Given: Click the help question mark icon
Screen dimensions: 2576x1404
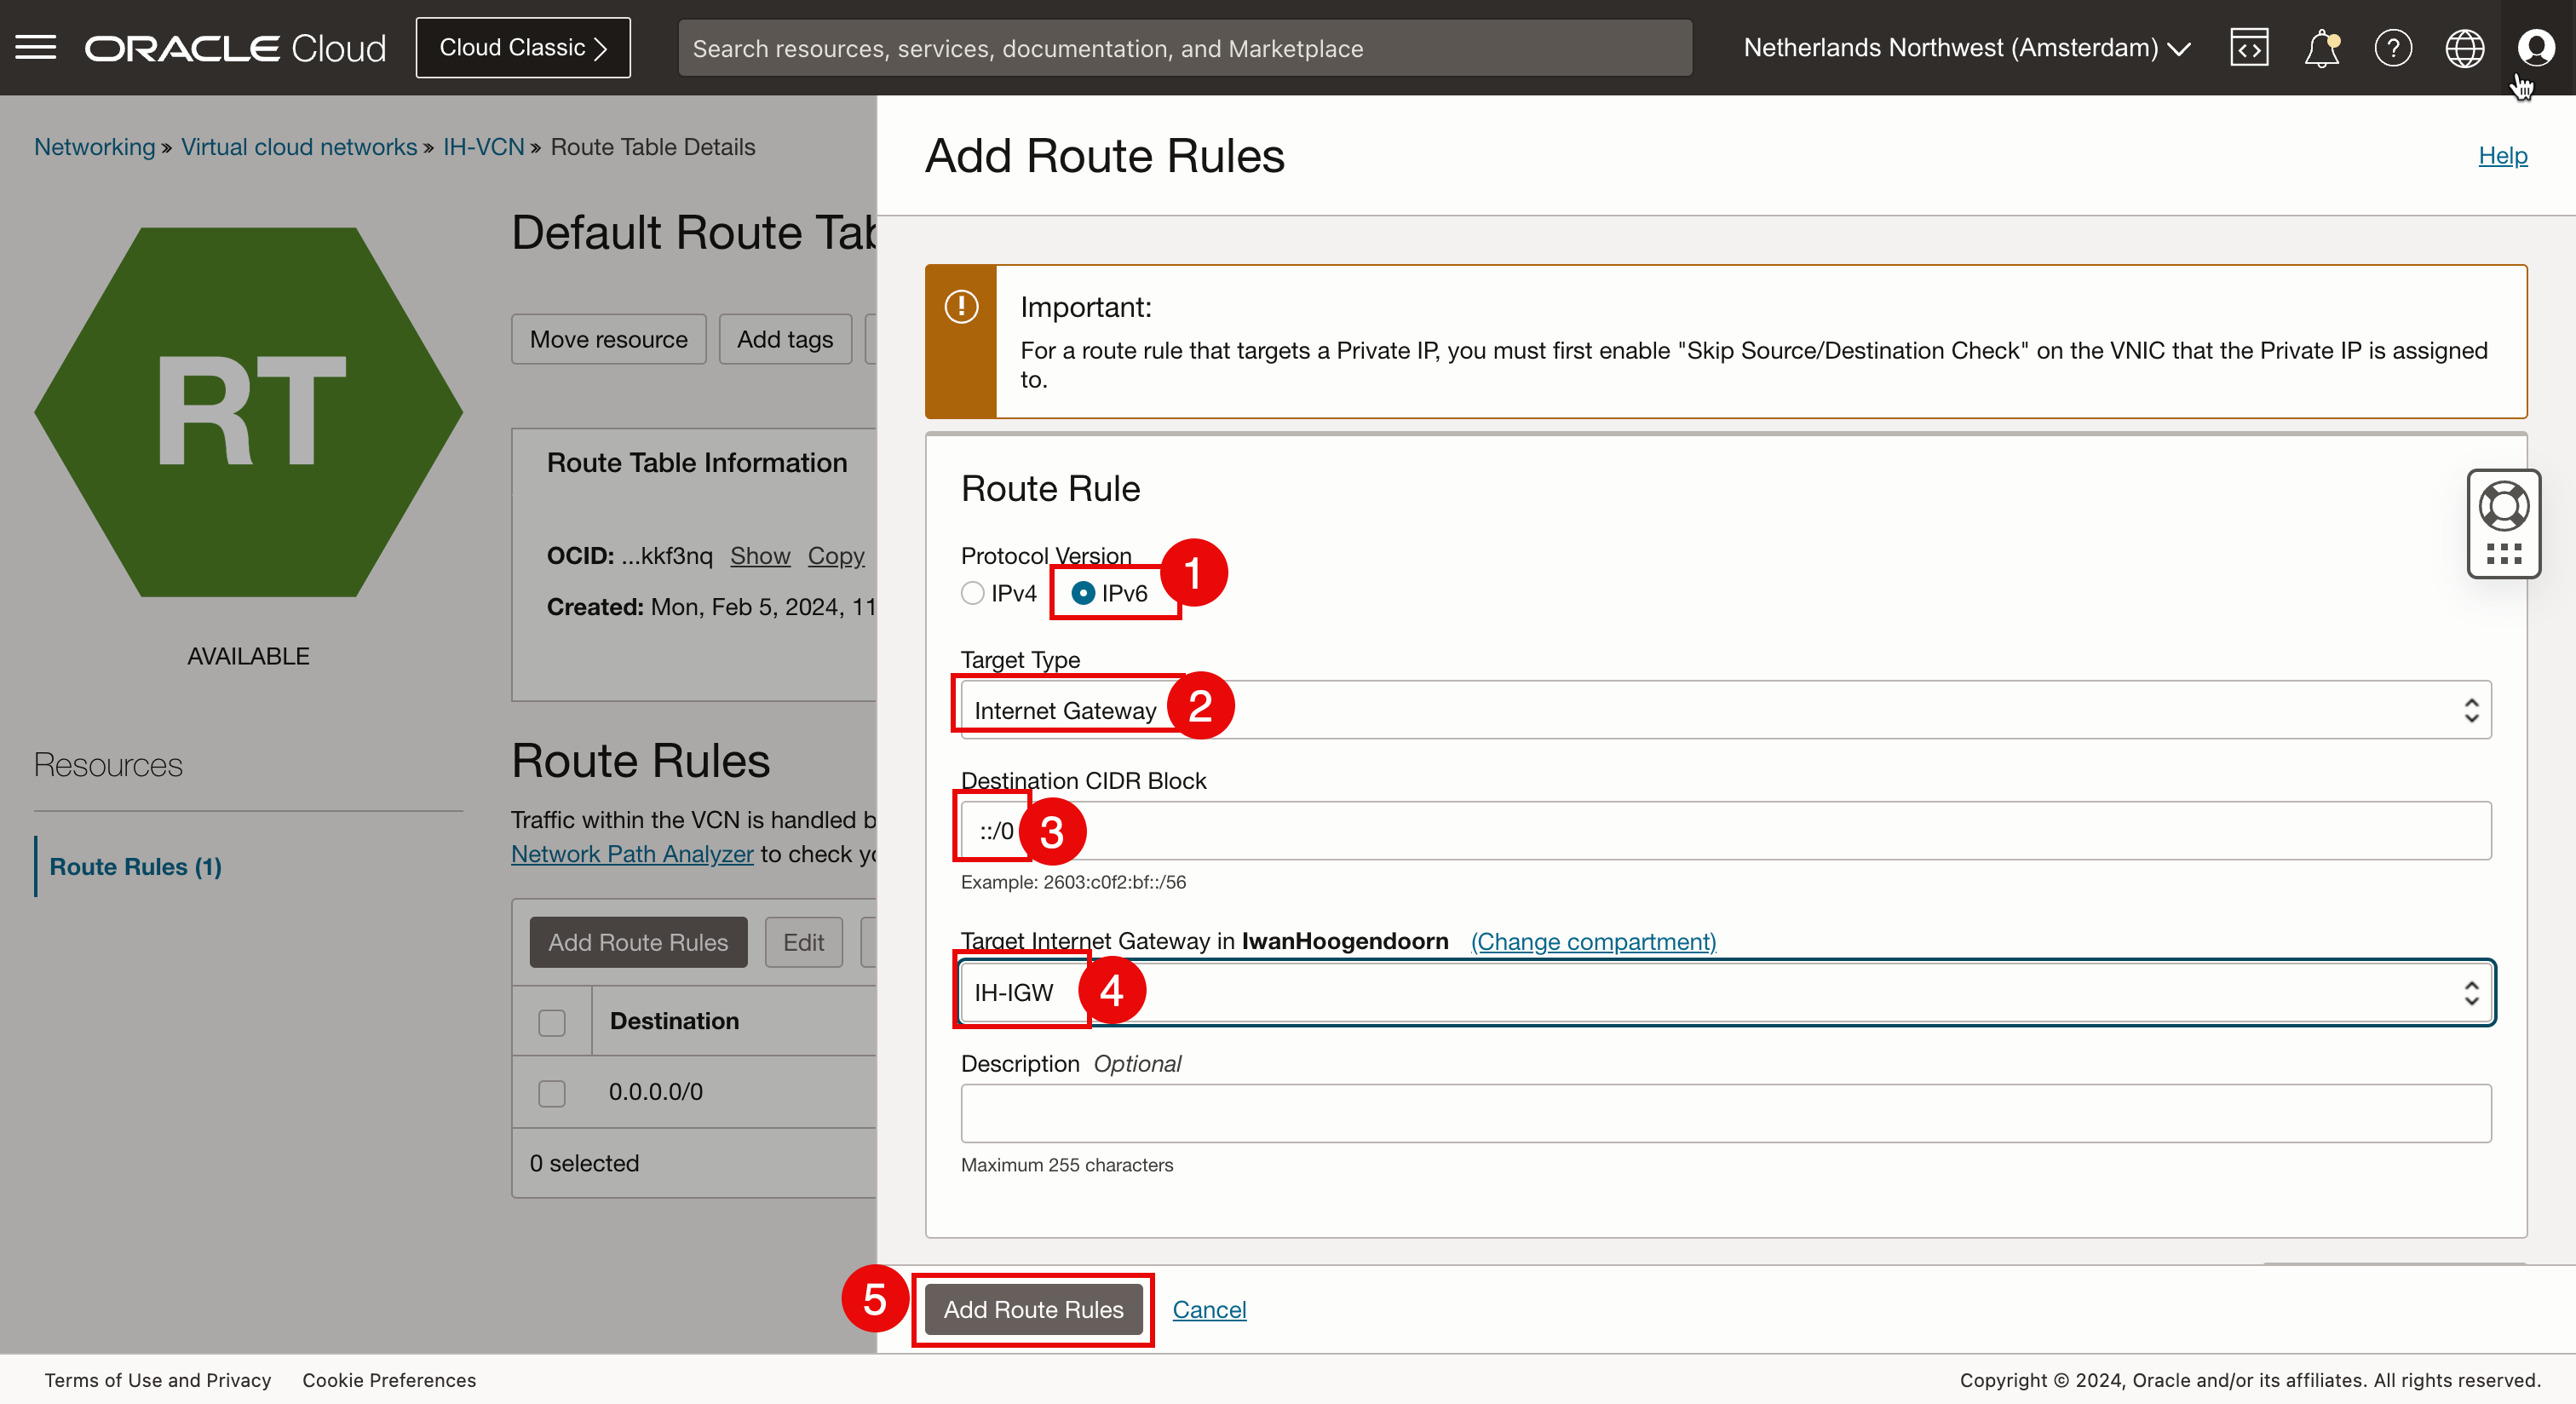Looking at the screenshot, I should coord(2393,47).
